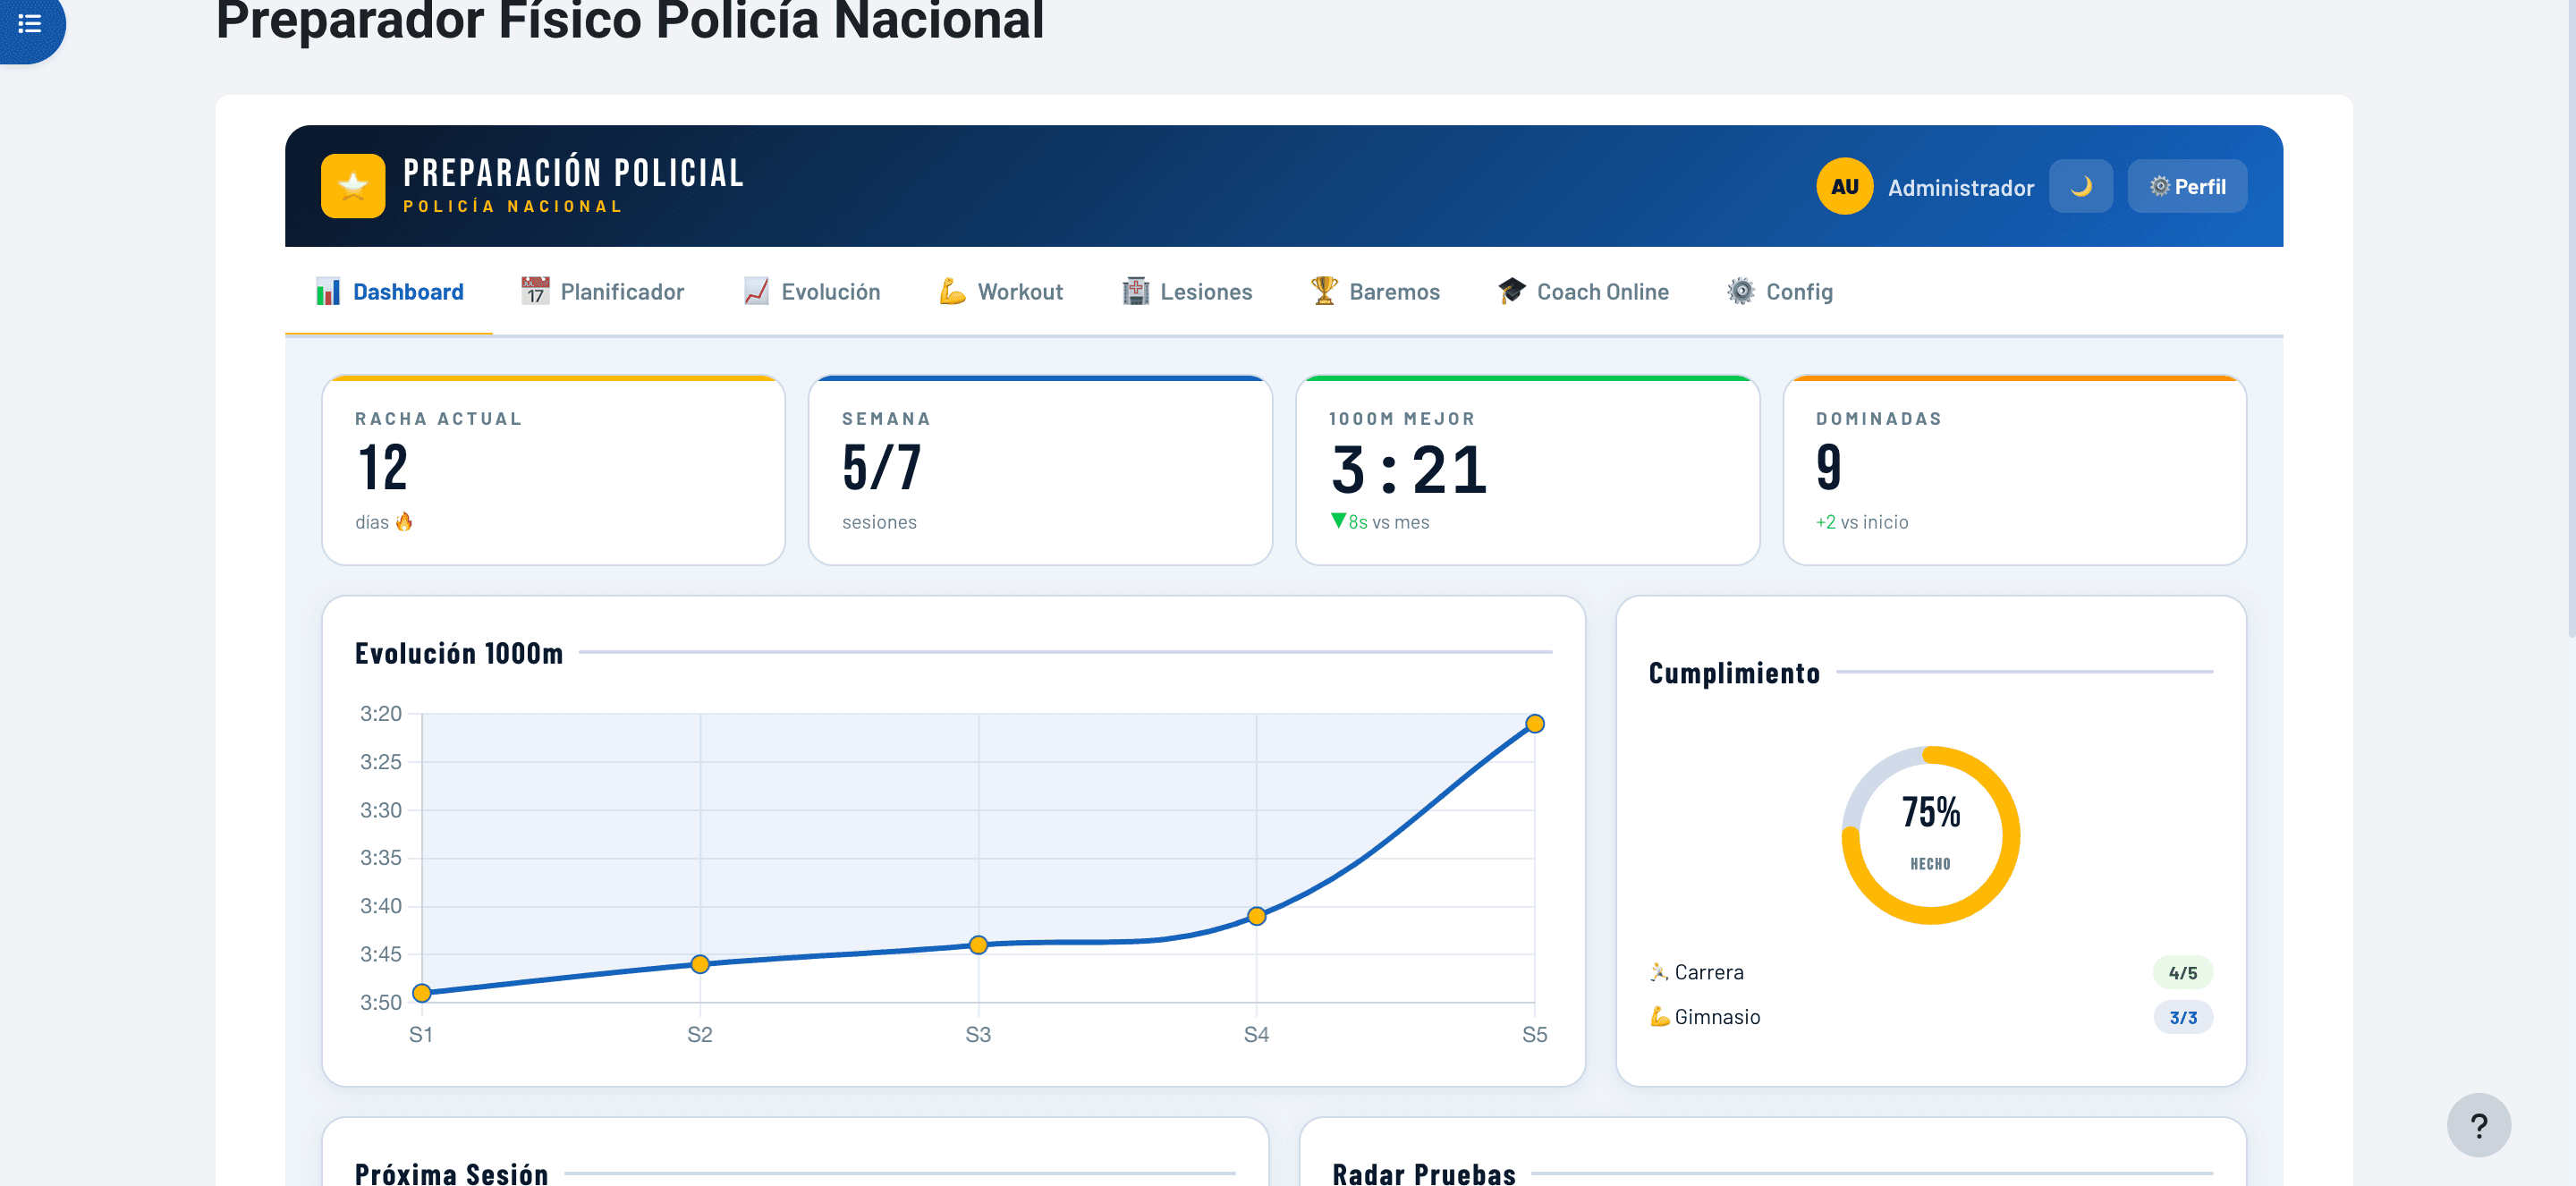Viewport: 2576px width, 1186px height.
Task: Click the trophy icon beside Baremos
Action: pos(1324,291)
